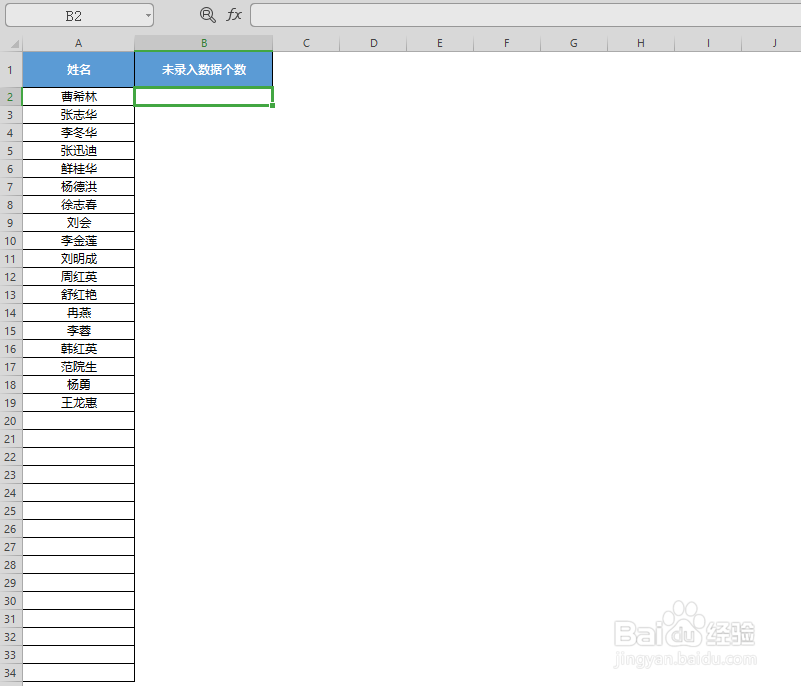The height and width of the screenshot is (686, 801).
Task: Click cell containing 冉燕
Action: [x=78, y=313]
